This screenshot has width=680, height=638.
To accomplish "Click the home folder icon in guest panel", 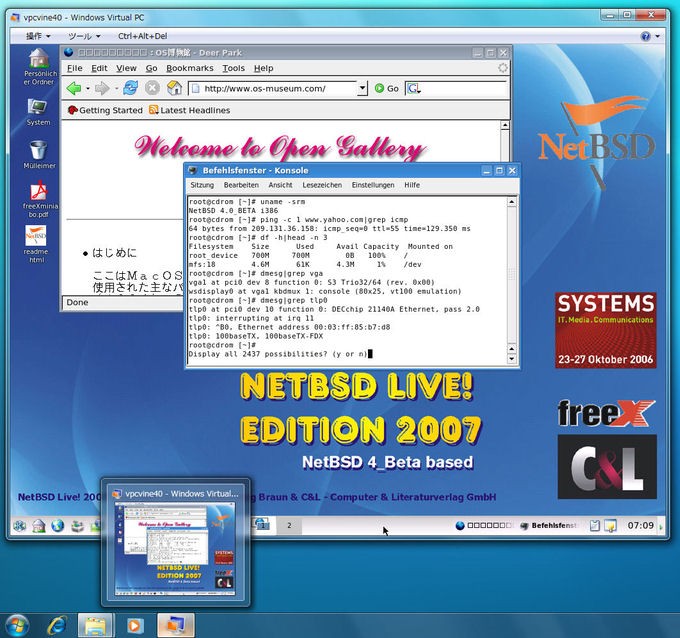I will coord(39,526).
